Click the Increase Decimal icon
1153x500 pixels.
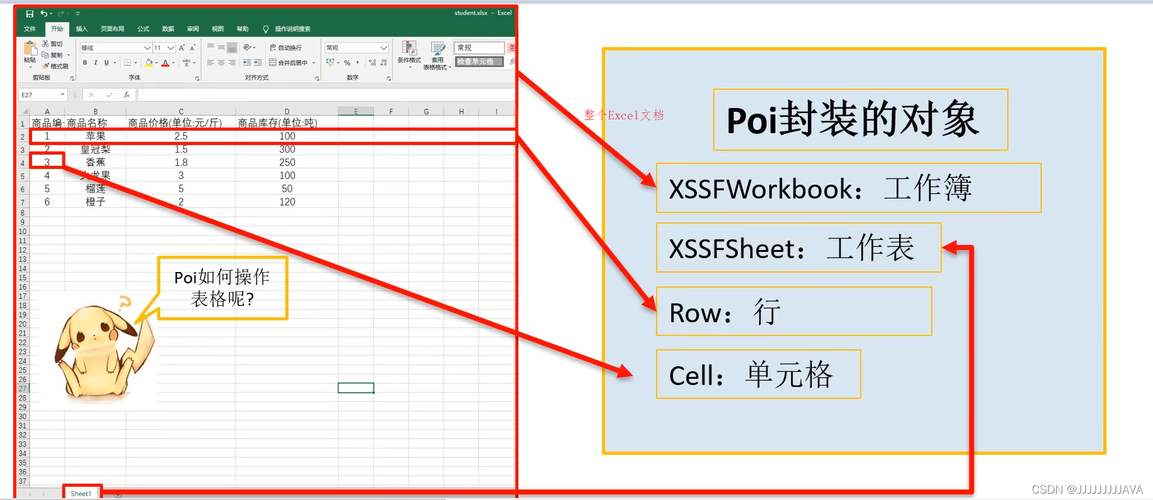click(372, 62)
